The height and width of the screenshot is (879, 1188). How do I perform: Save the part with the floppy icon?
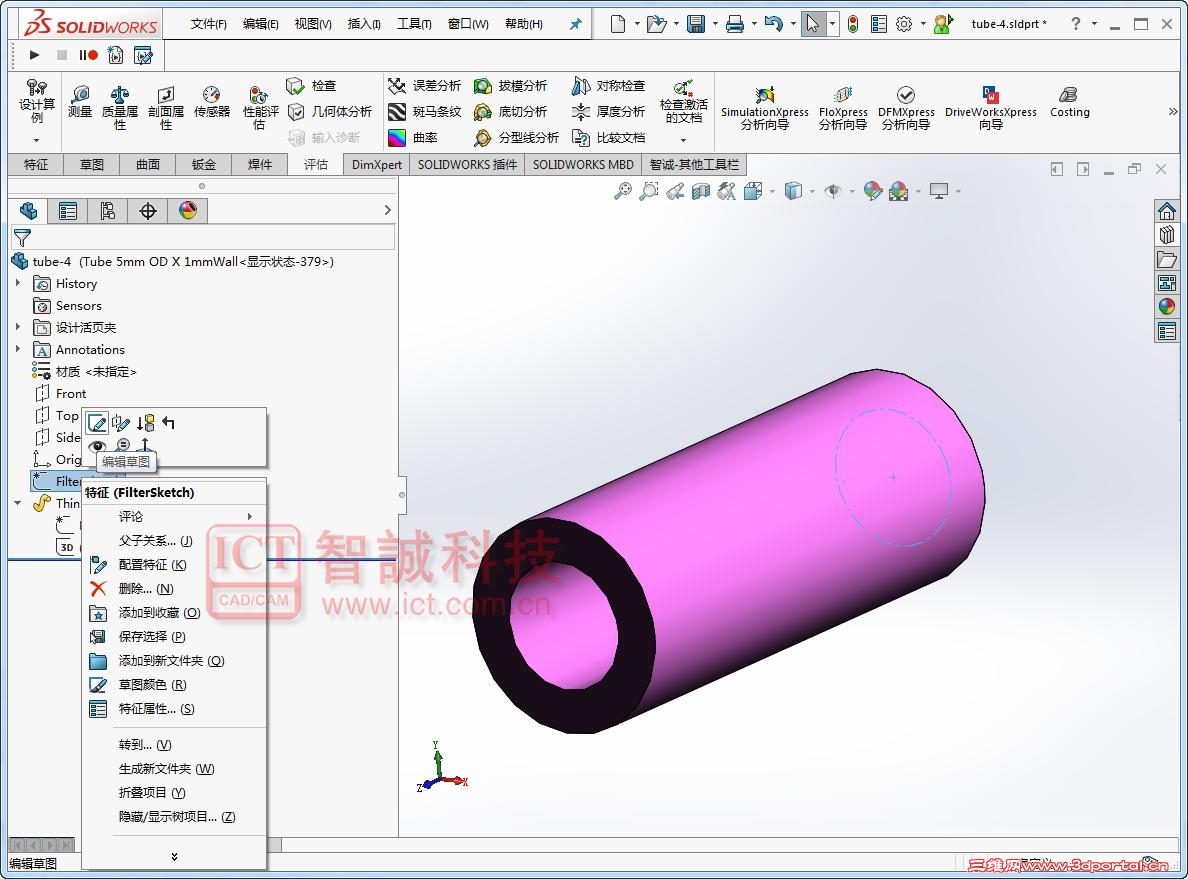tap(696, 24)
